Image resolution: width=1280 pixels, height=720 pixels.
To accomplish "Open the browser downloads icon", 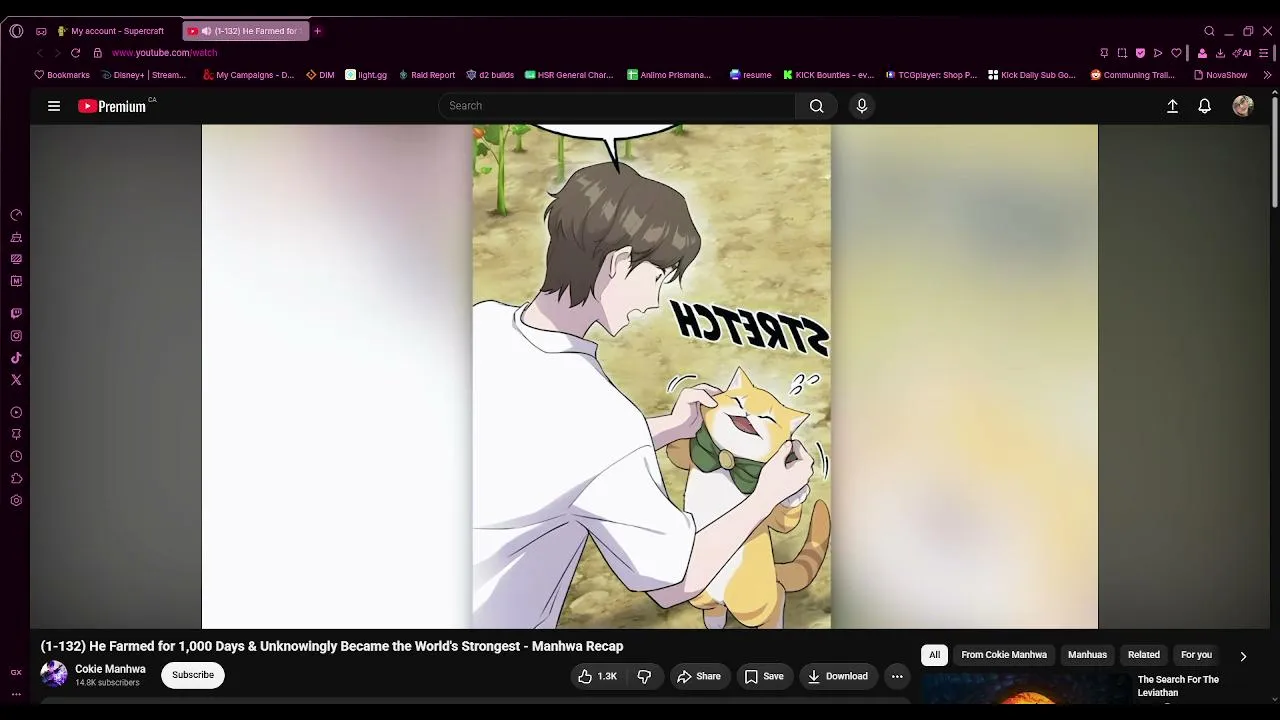I will [x=1220, y=53].
